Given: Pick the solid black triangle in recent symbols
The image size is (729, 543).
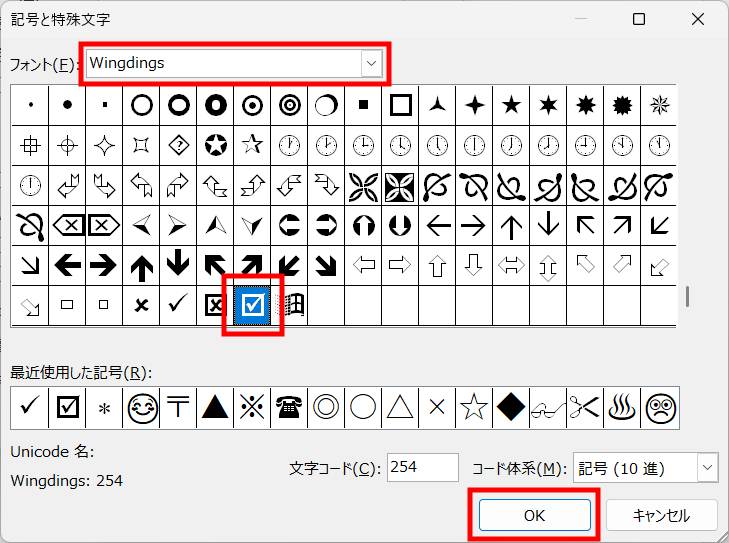Looking at the screenshot, I should coord(215,408).
